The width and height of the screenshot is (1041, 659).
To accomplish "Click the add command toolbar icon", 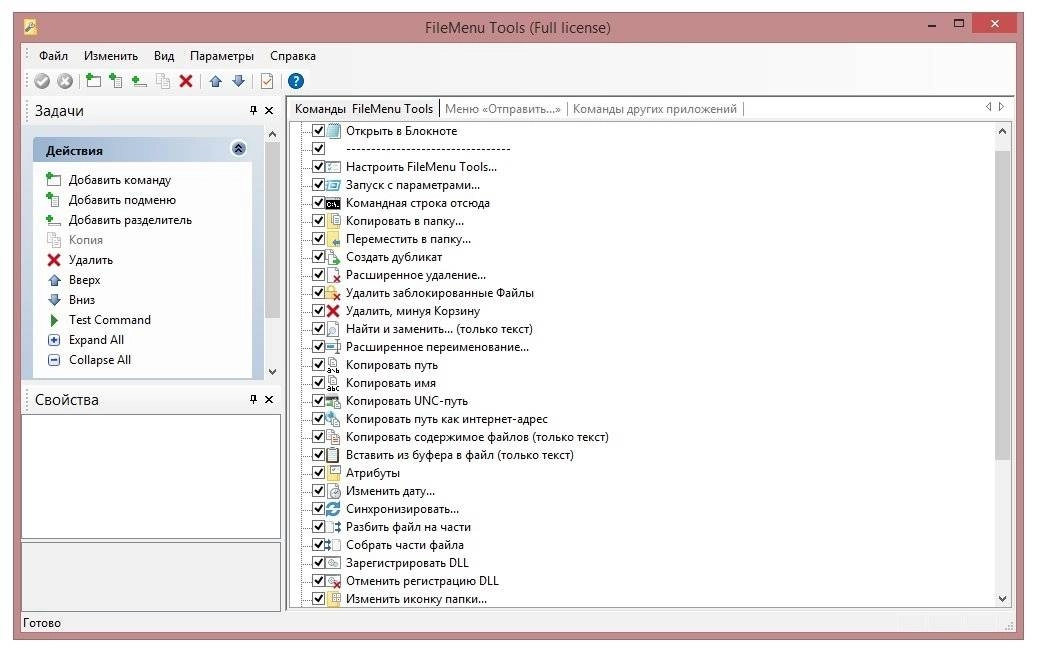I will (94, 81).
